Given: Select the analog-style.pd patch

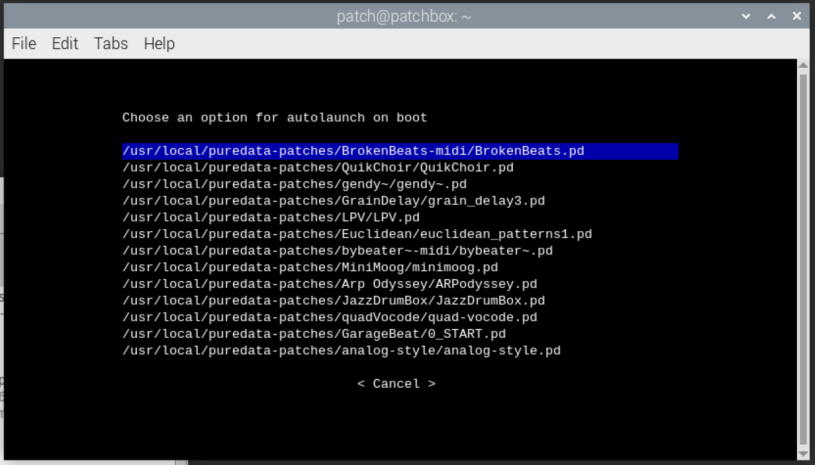Looking at the screenshot, I should click(341, 351).
